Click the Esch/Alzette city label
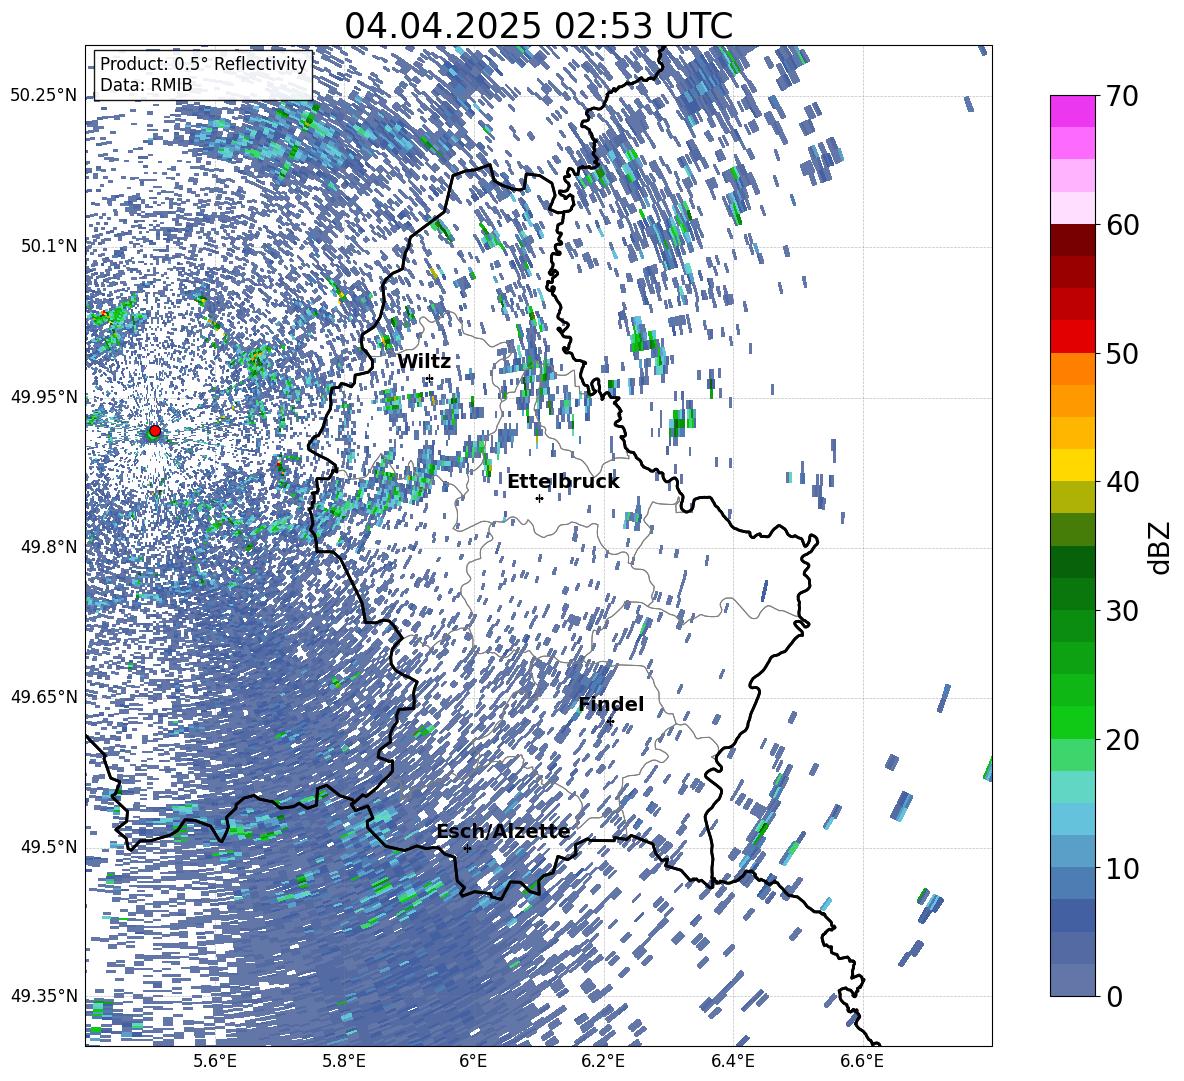 point(503,831)
